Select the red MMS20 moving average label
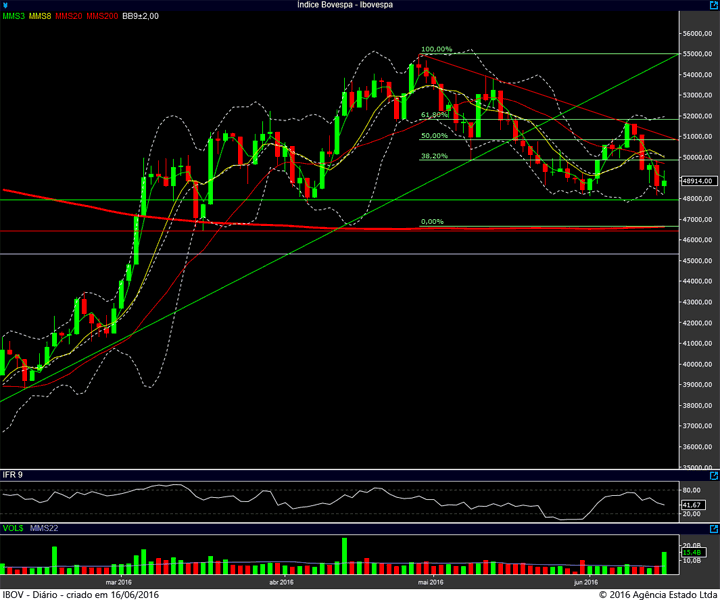 coord(68,16)
